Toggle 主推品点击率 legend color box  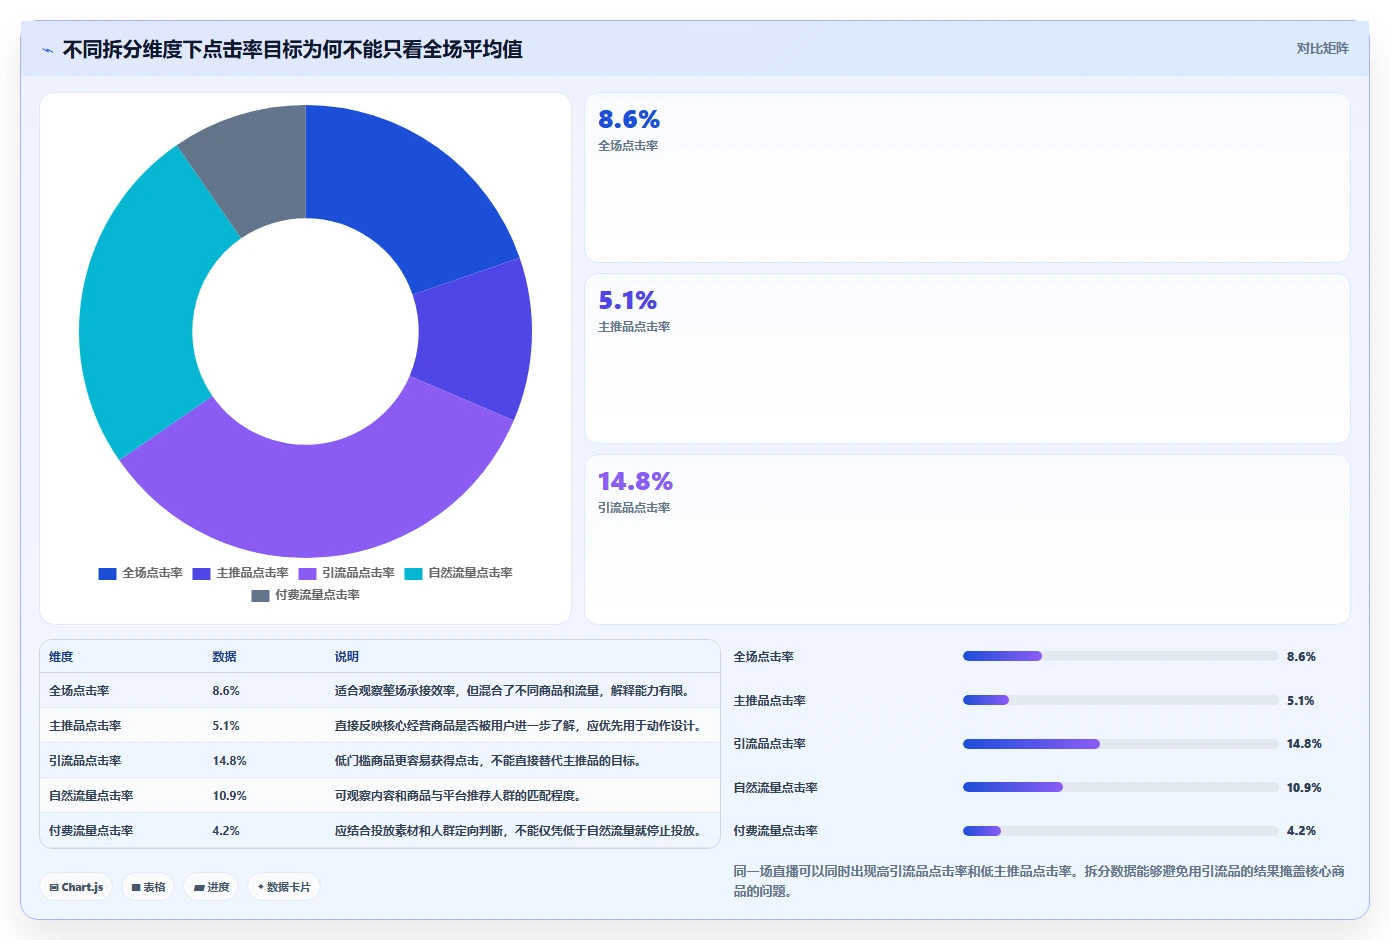coord(201,573)
